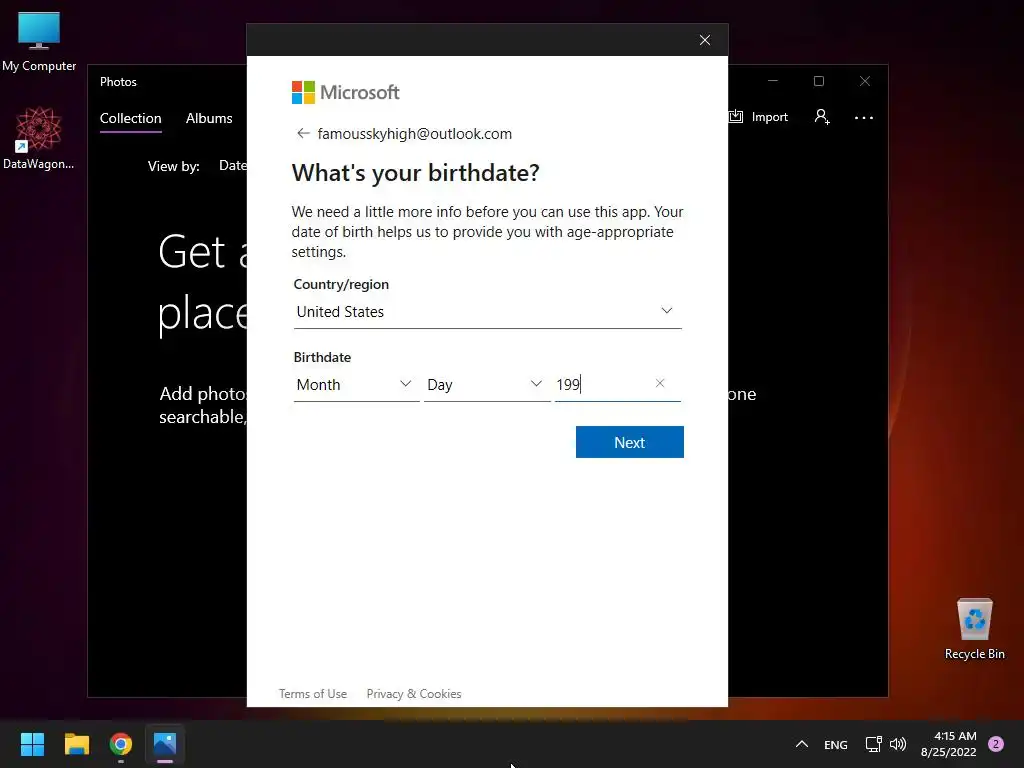Click the famousskyhigh@outlook.com email text

click(x=415, y=134)
